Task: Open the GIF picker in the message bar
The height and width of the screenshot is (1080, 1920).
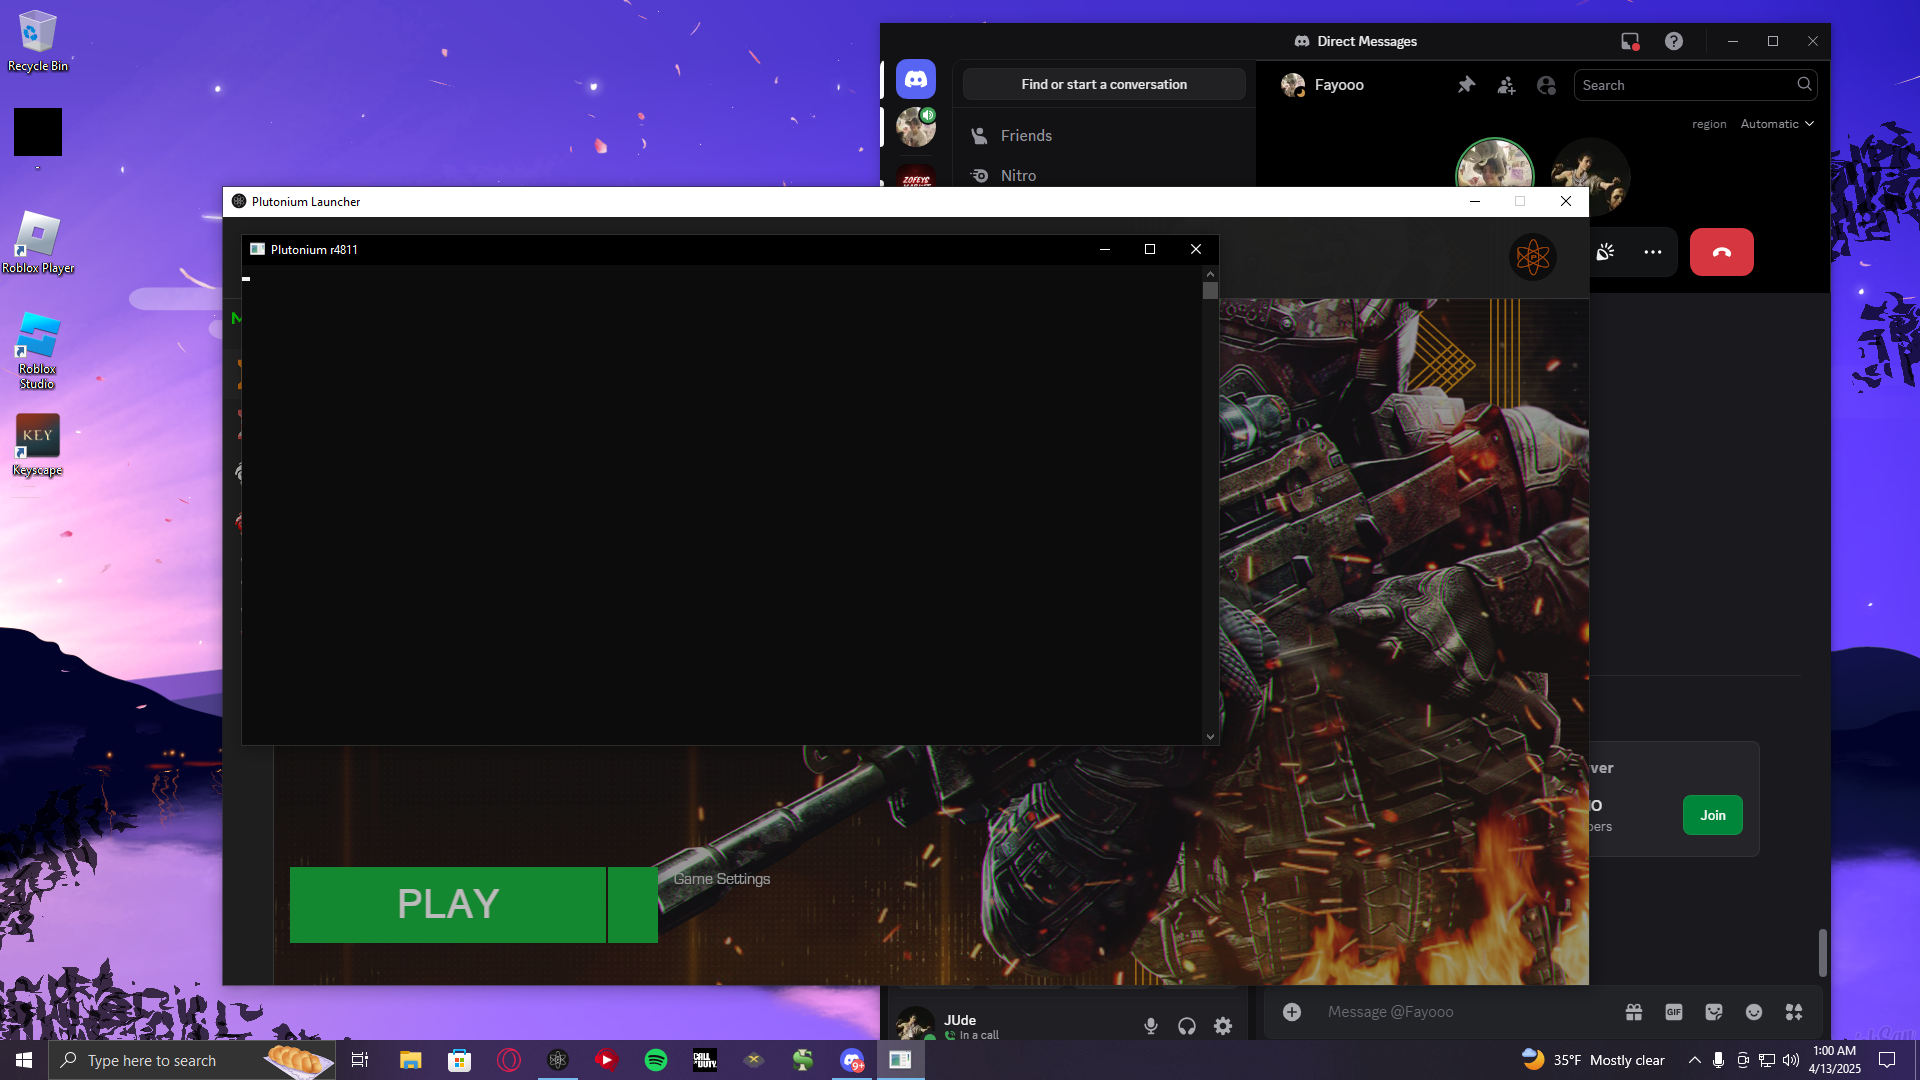Action: click(1674, 1012)
